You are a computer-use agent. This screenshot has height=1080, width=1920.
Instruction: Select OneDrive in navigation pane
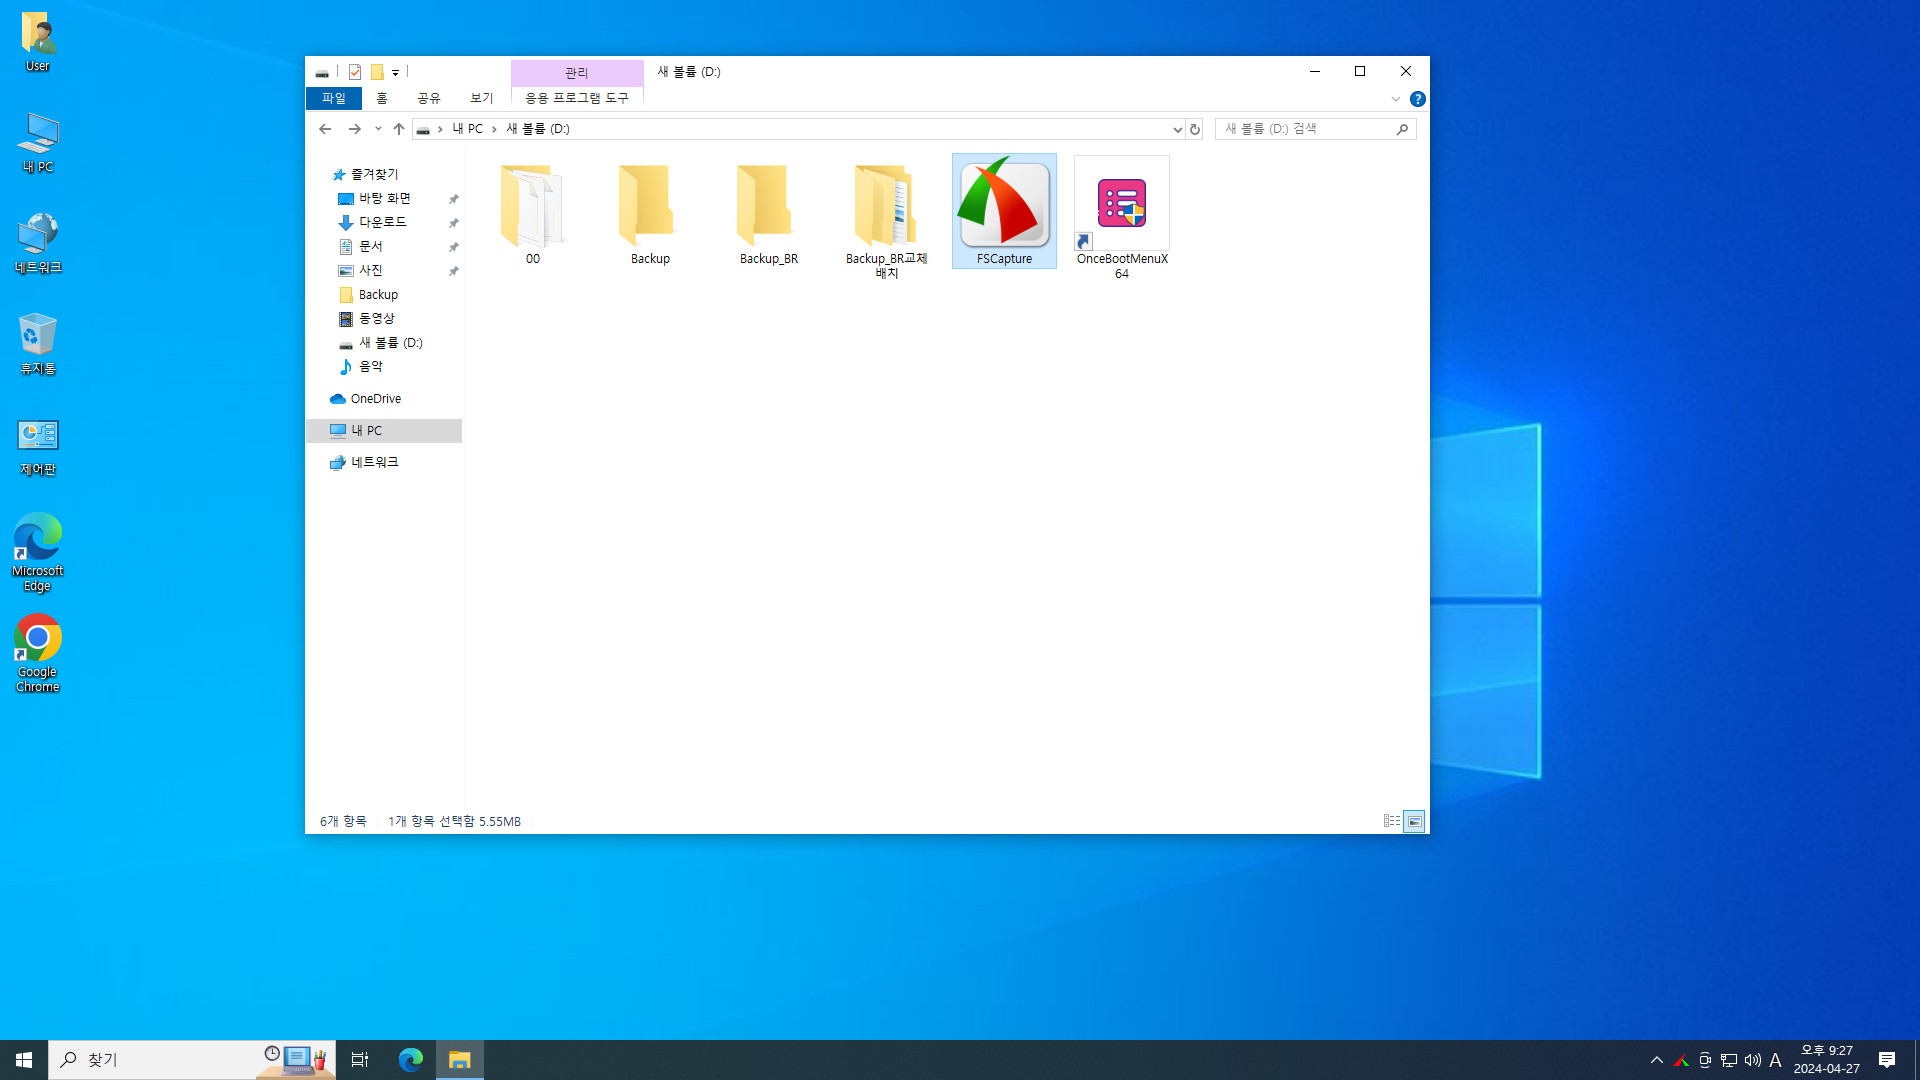click(x=376, y=398)
